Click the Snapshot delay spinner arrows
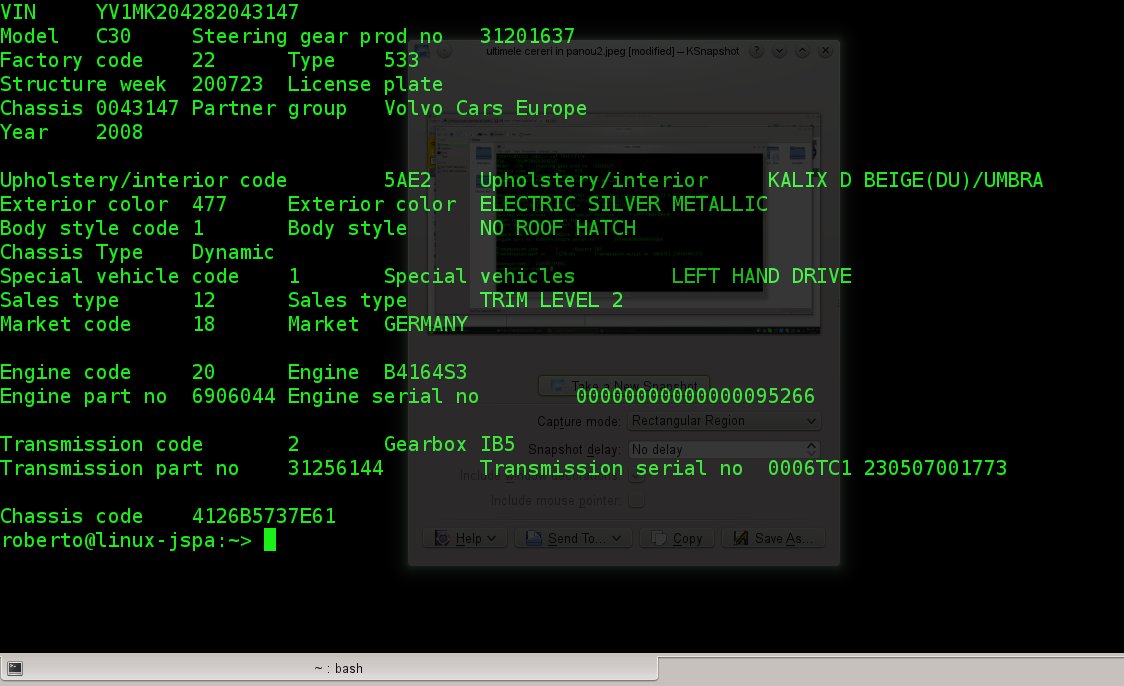The image size is (1124, 686). tap(811, 449)
